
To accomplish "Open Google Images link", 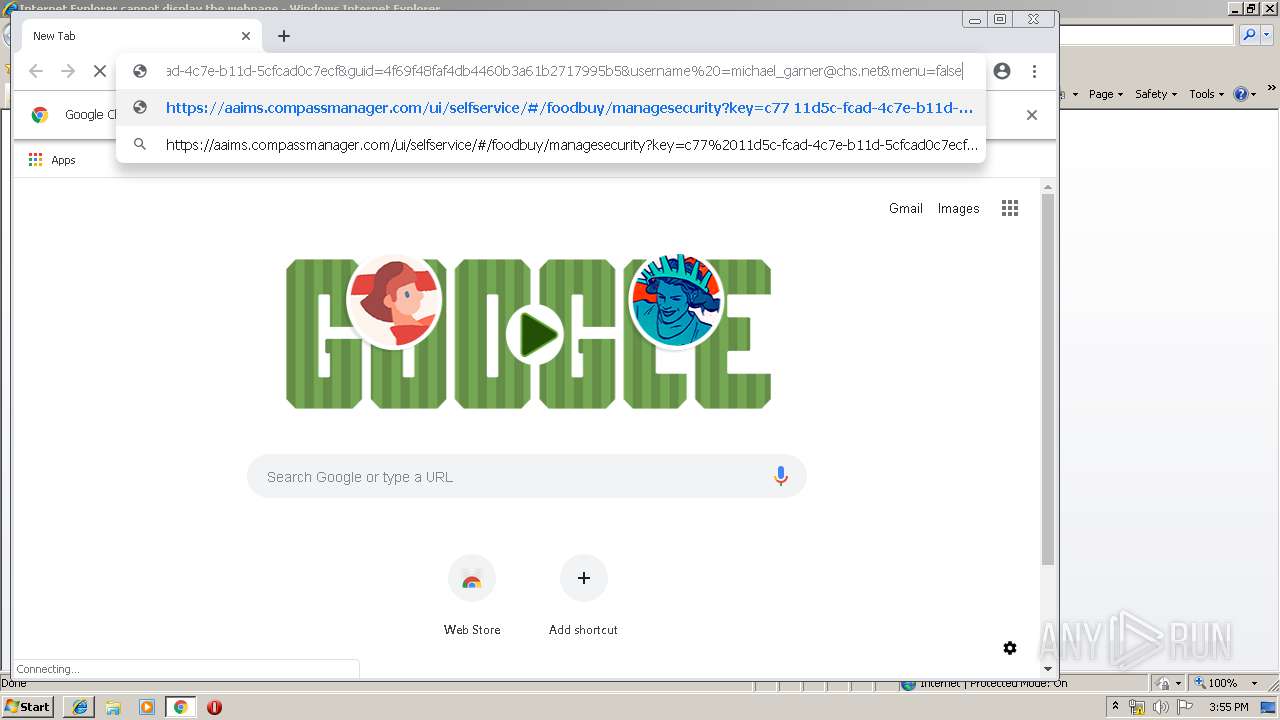I will tap(958, 208).
